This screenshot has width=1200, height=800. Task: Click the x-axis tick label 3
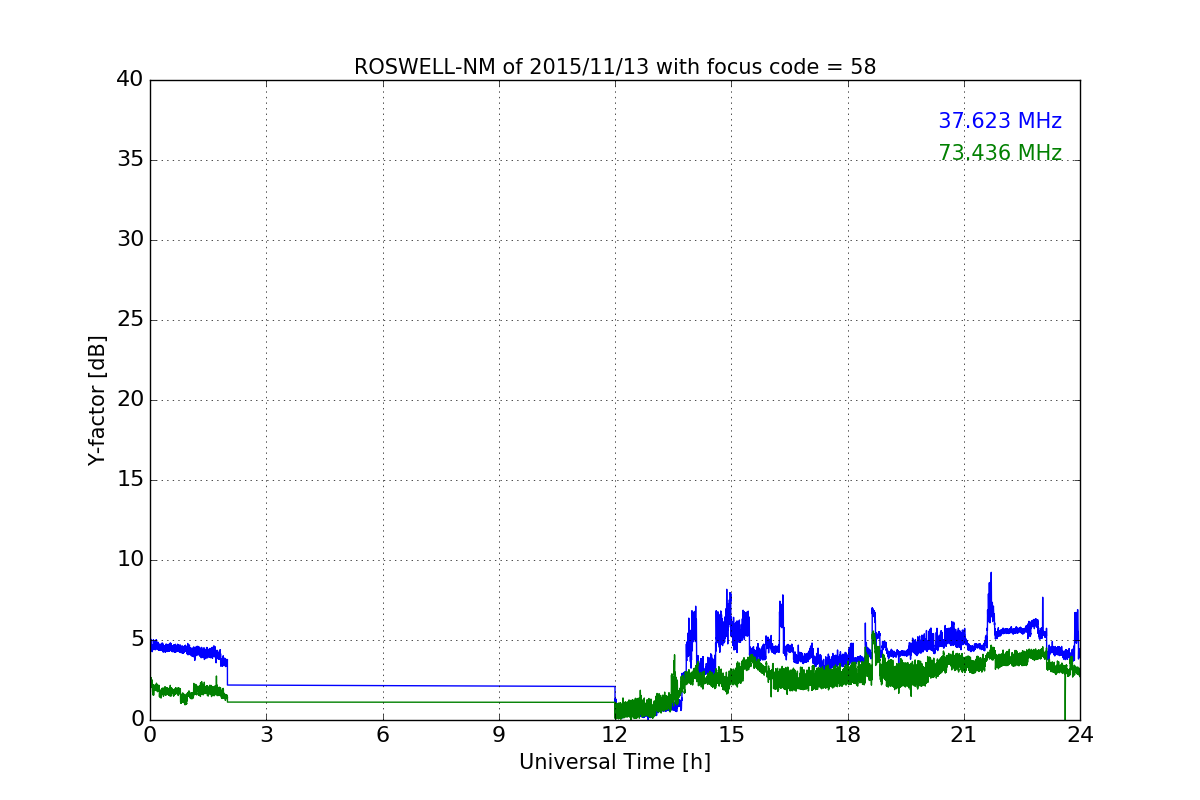tap(266, 735)
